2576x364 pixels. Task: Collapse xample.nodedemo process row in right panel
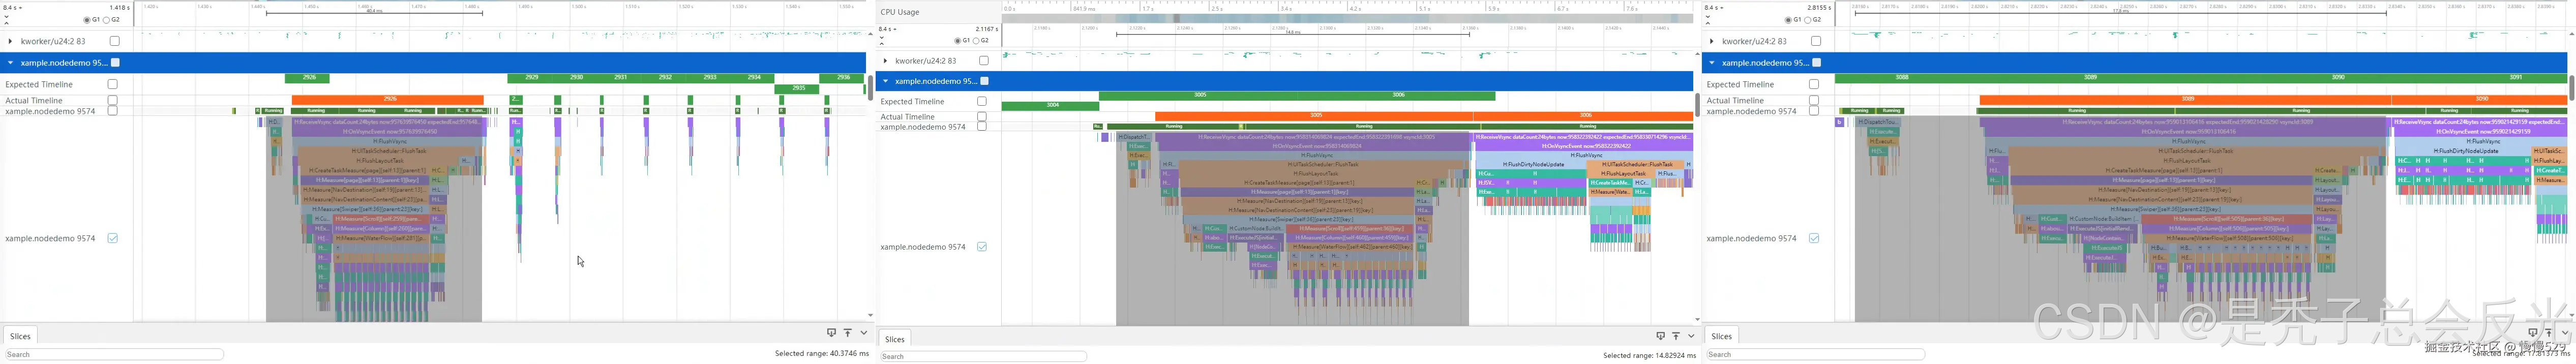pos(1712,62)
